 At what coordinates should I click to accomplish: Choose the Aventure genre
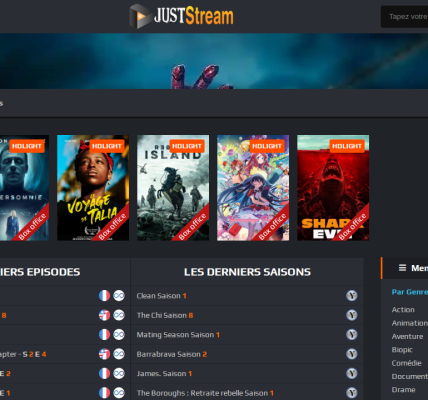click(407, 336)
